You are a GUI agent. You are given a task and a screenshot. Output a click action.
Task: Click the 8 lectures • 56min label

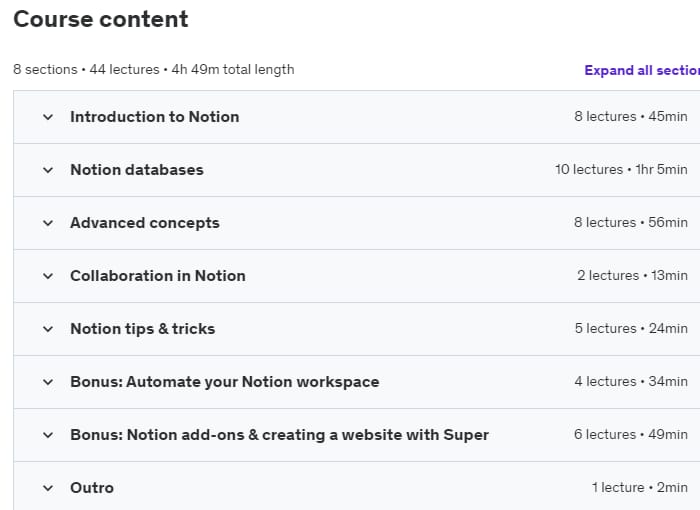click(630, 222)
